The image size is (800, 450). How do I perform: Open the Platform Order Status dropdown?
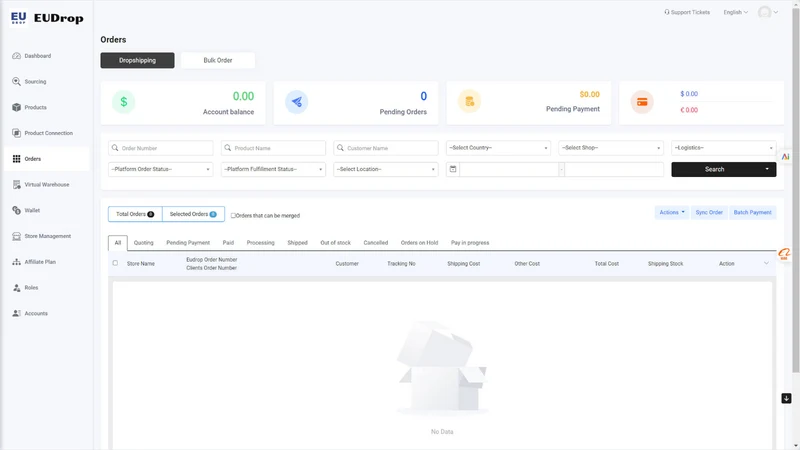click(x=160, y=169)
